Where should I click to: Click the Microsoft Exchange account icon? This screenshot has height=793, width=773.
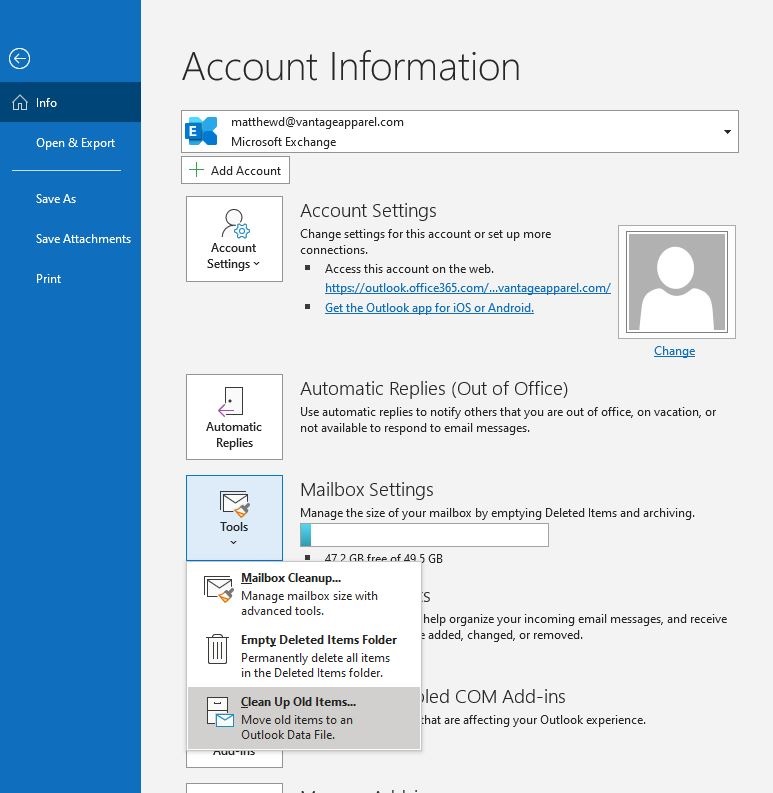(201, 131)
